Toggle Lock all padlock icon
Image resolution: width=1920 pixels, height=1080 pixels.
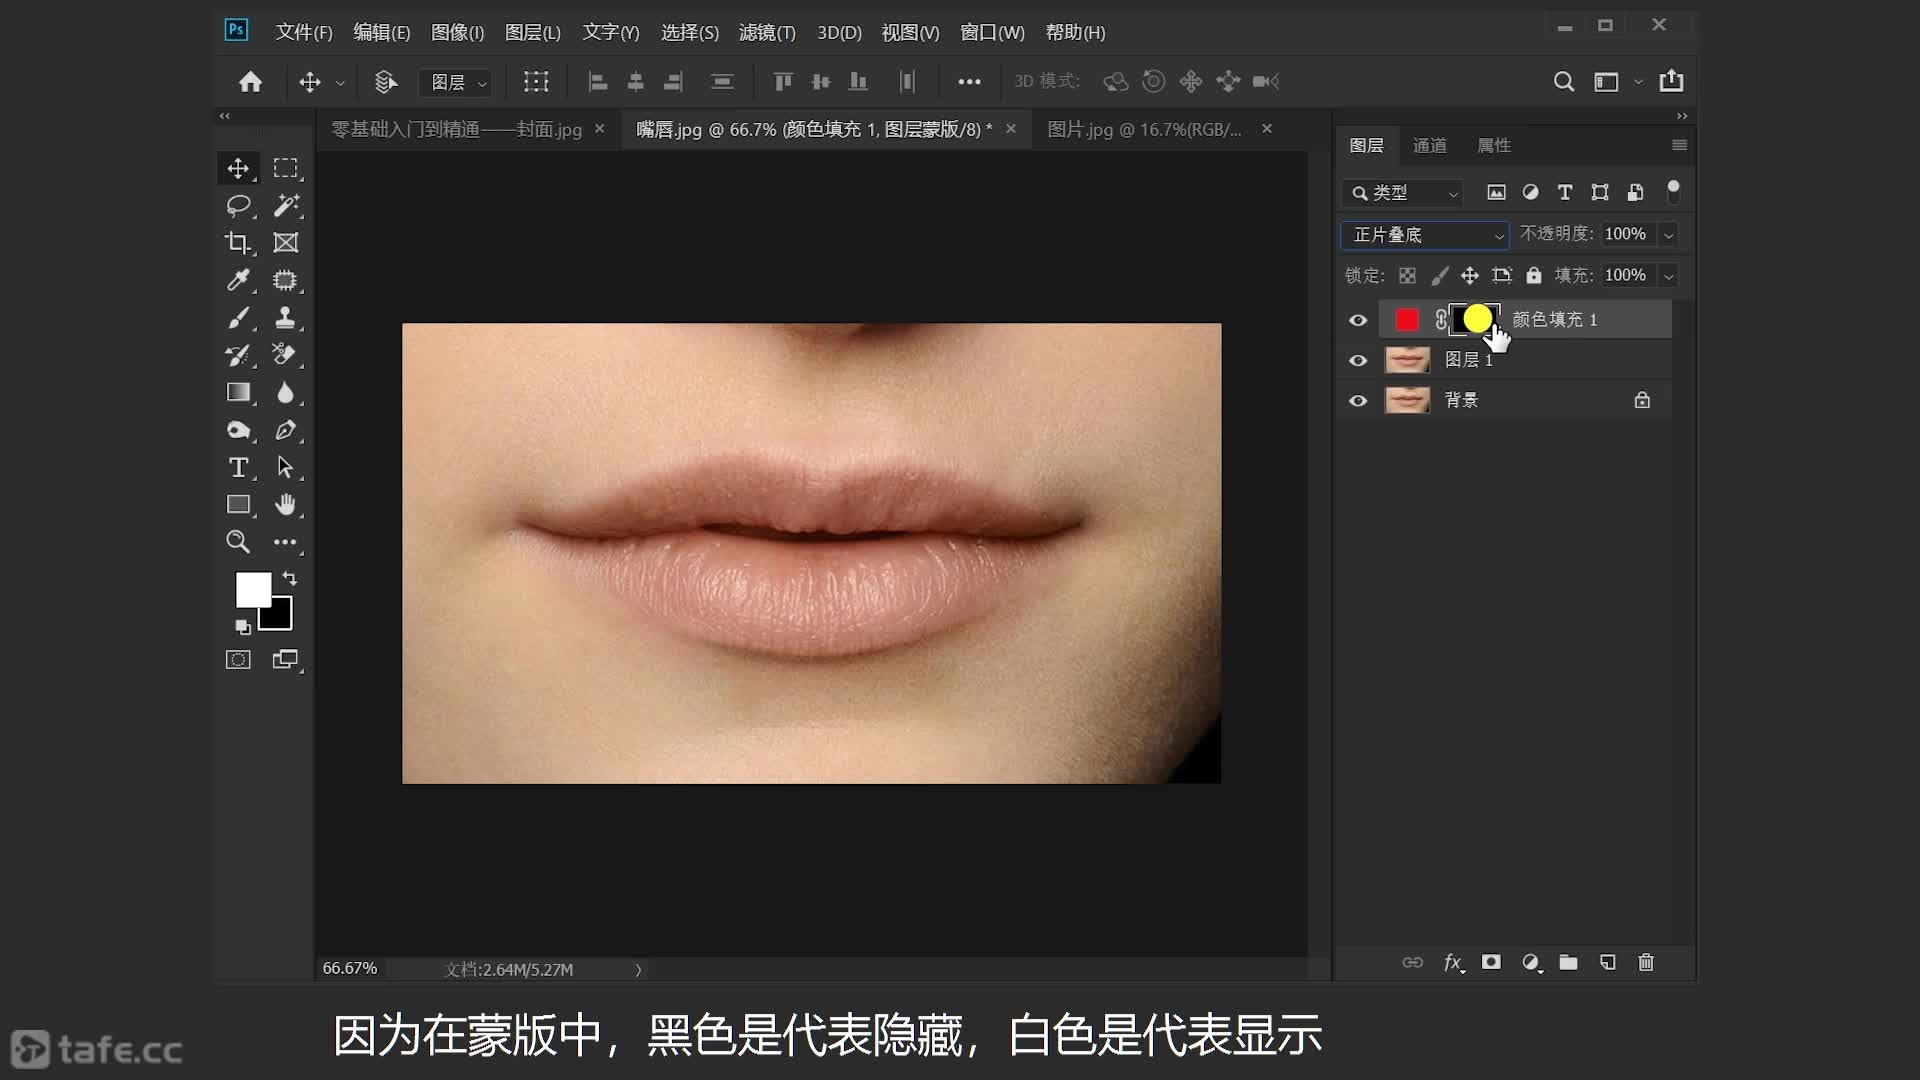click(1534, 275)
